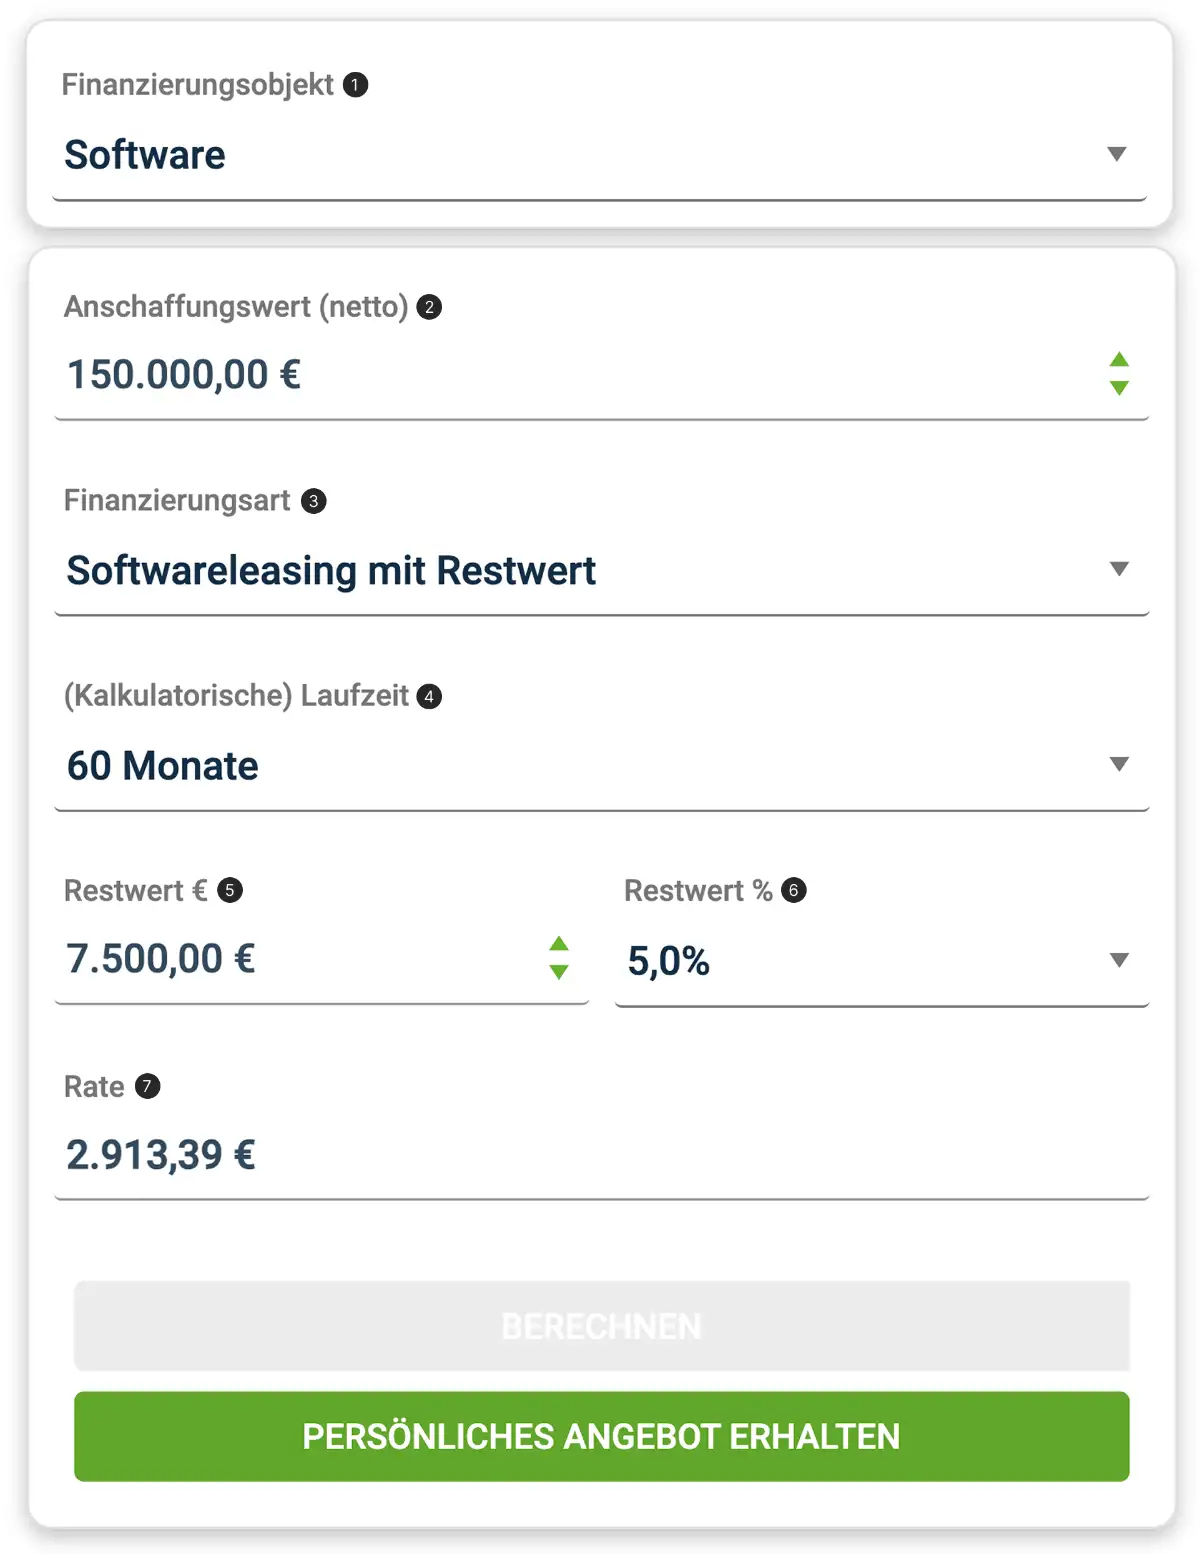The image size is (1200, 1554).
Task: Click the green down arrow for Restwert €
Action: tap(558, 973)
